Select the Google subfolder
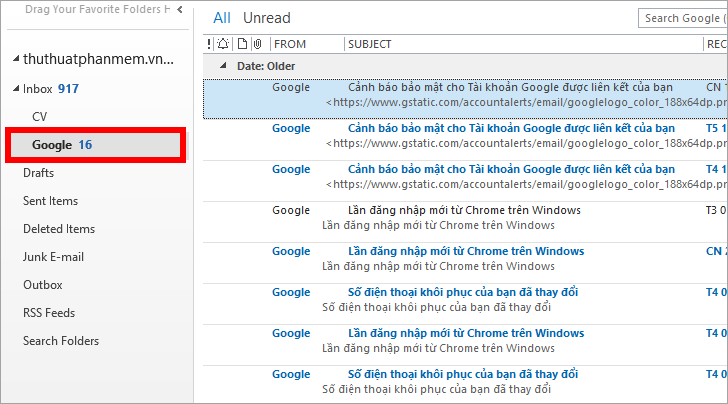728x404 pixels. coord(96,145)
